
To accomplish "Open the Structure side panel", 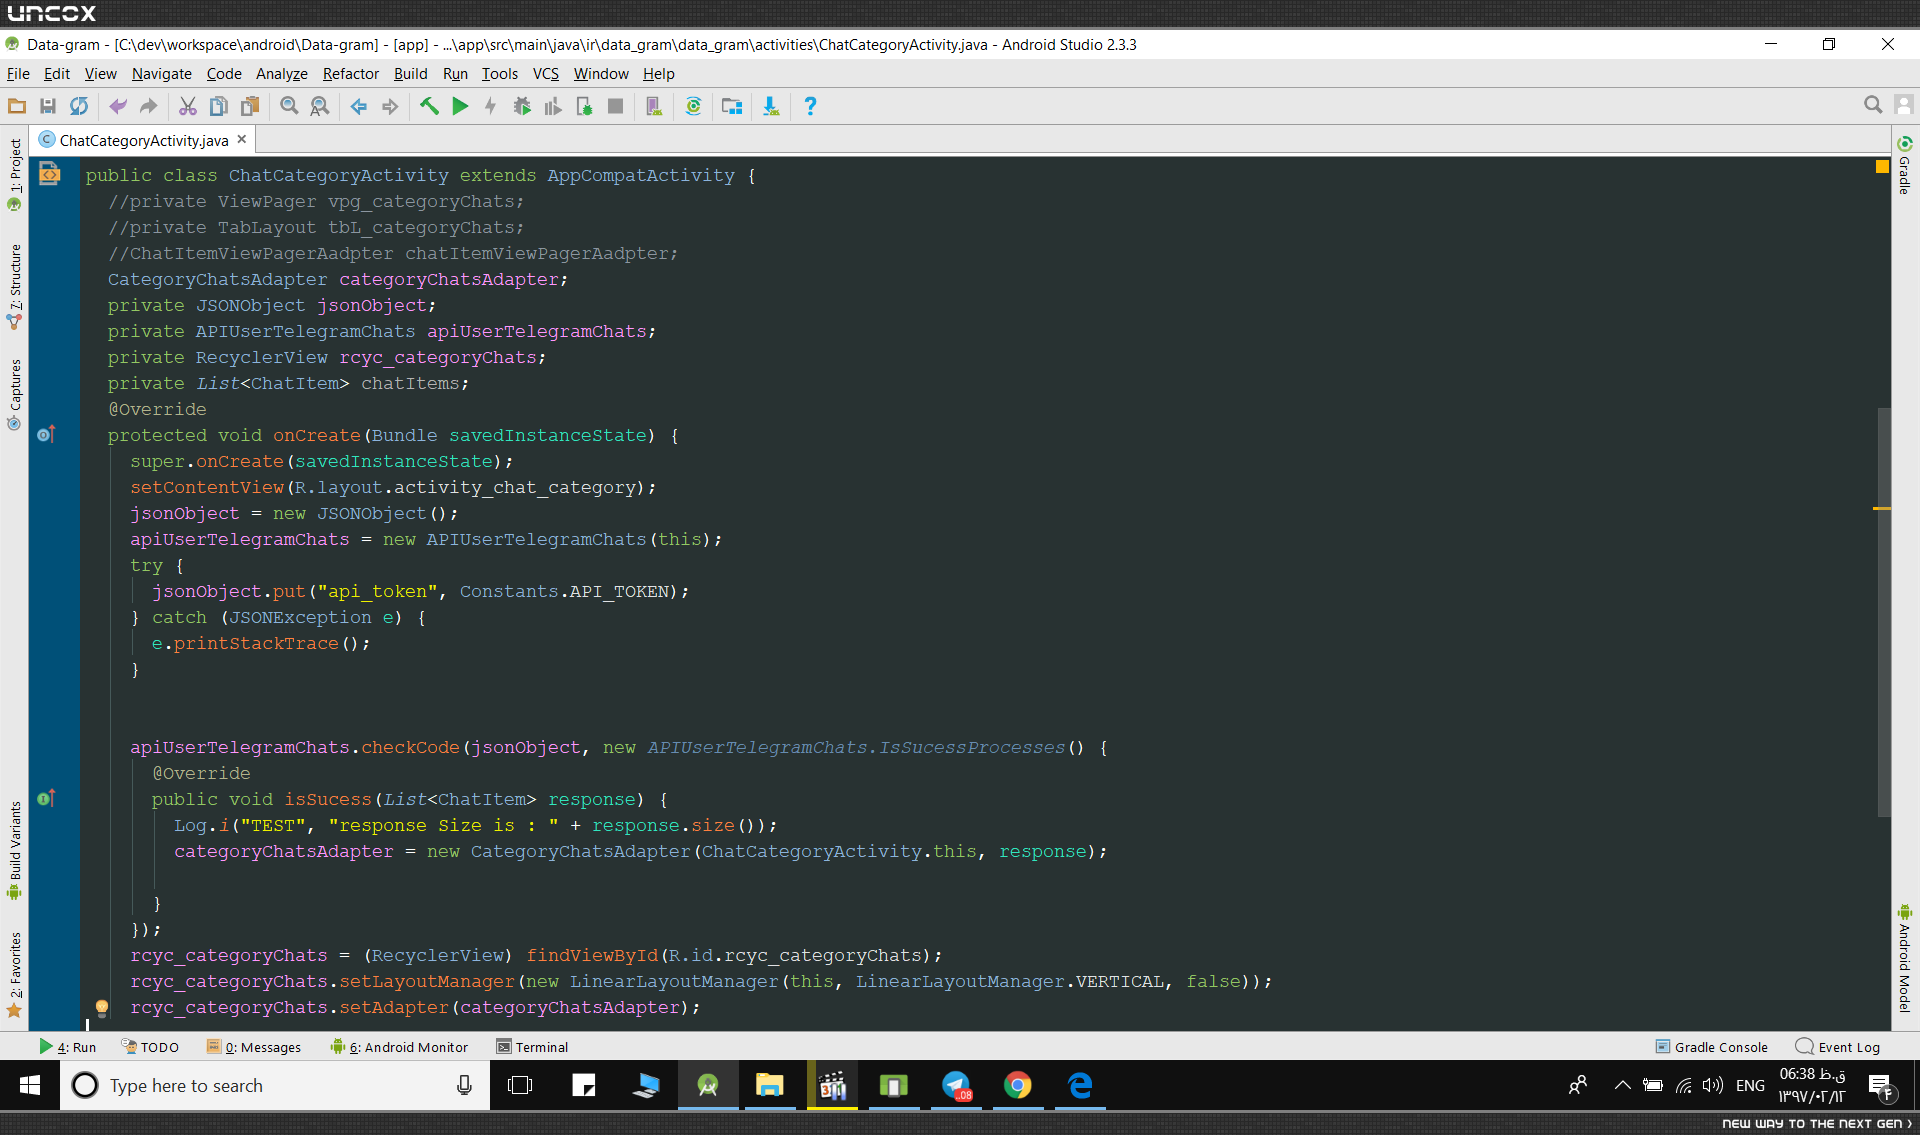I will pyautogui.click(x=14, y=287).
